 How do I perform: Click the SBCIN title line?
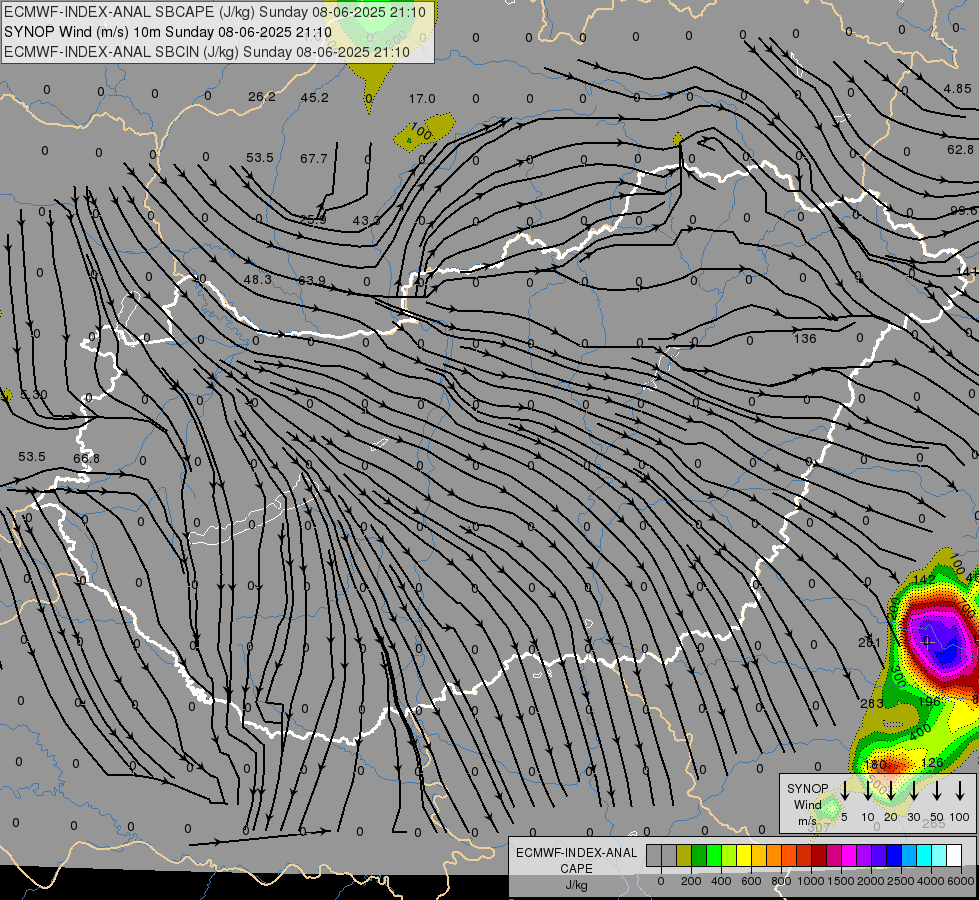(x=207, y=52)
